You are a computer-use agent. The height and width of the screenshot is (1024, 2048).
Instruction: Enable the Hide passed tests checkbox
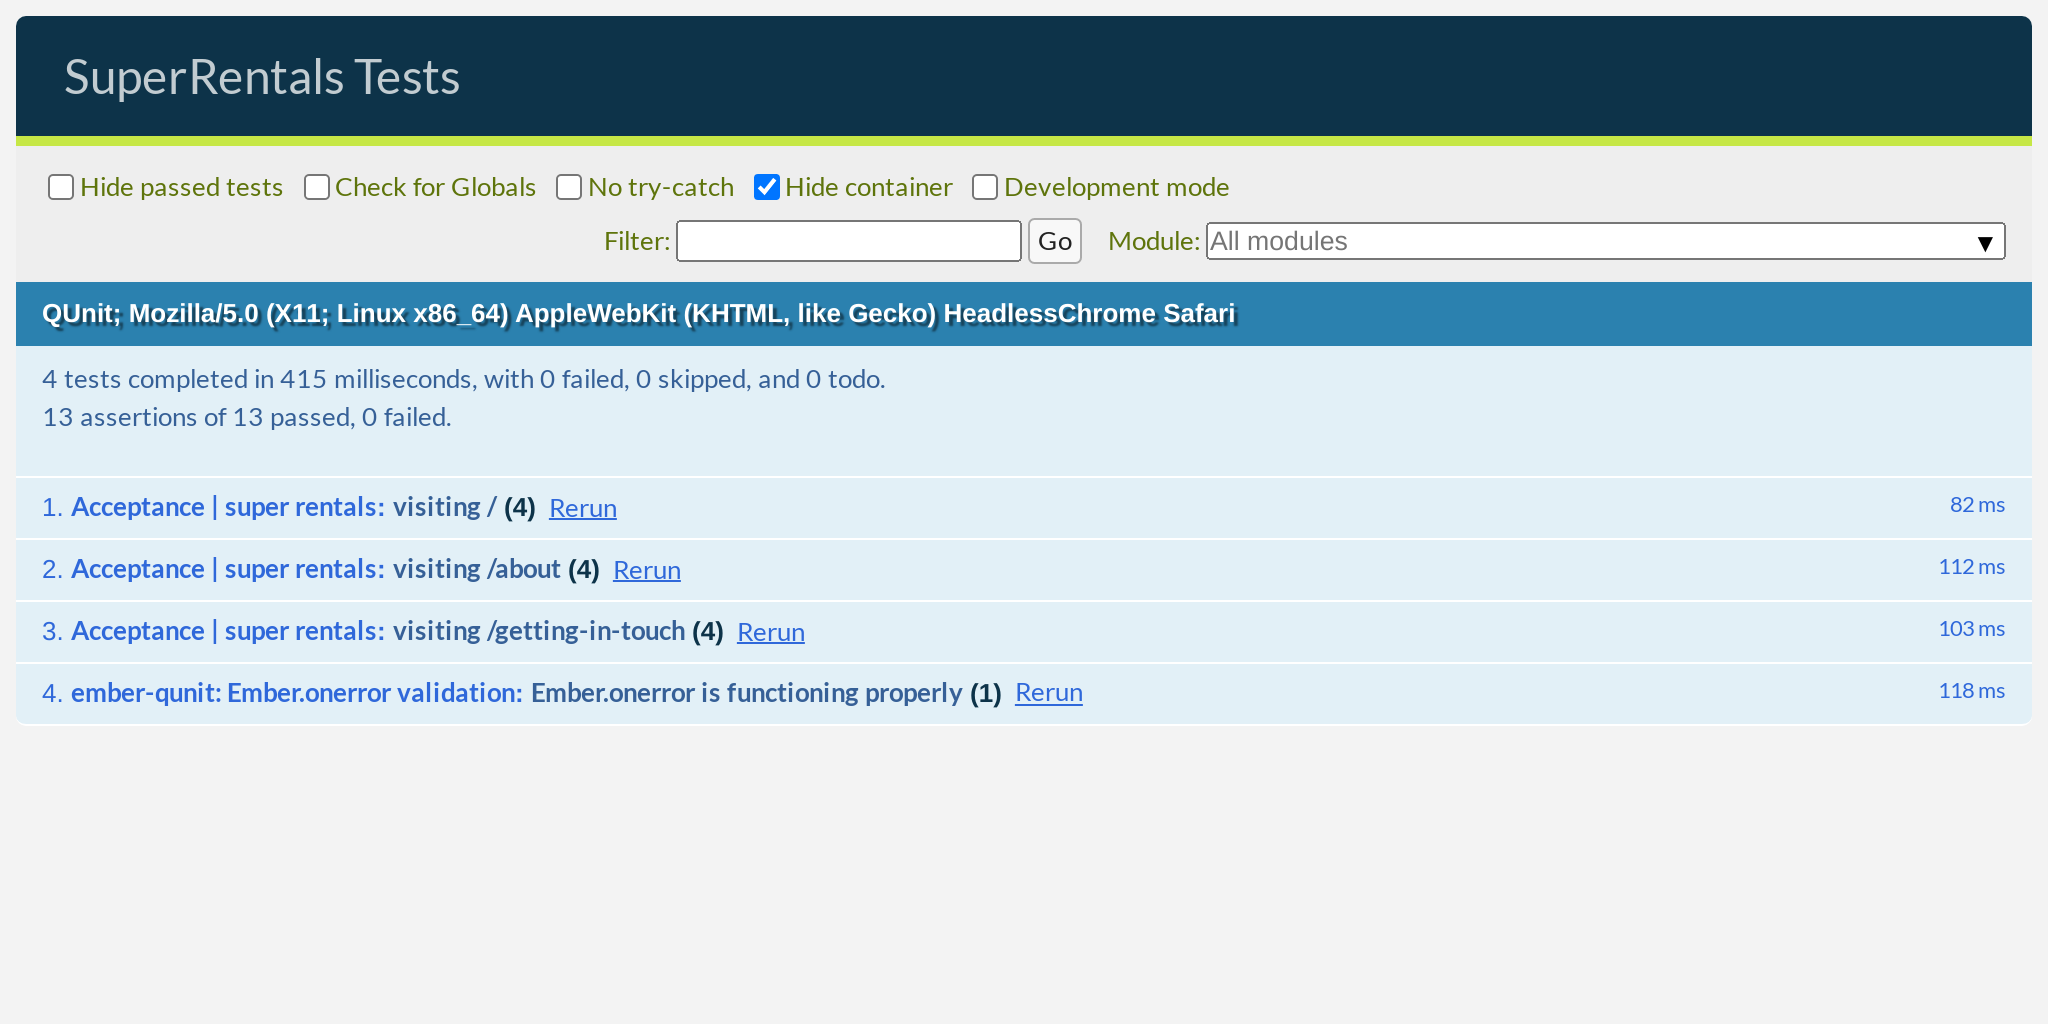point(61,187)
